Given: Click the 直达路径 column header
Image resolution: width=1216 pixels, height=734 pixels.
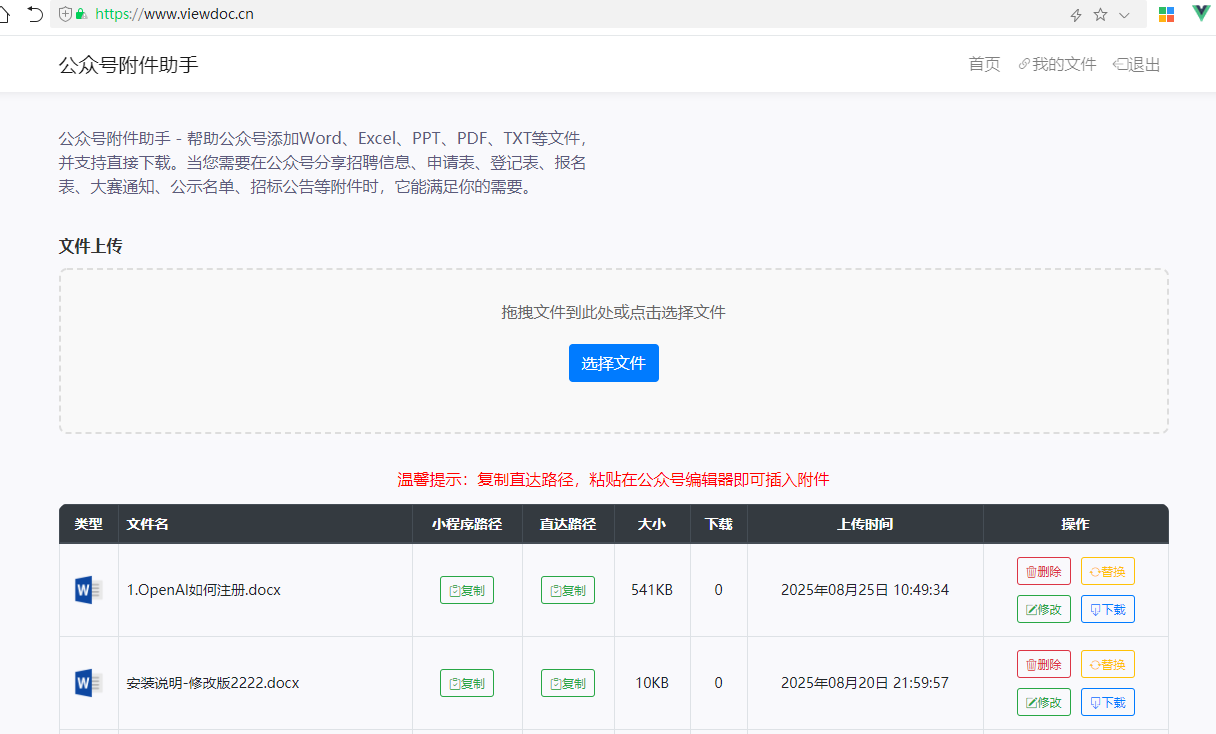Looking at the screenshot, I should point(568,524).
